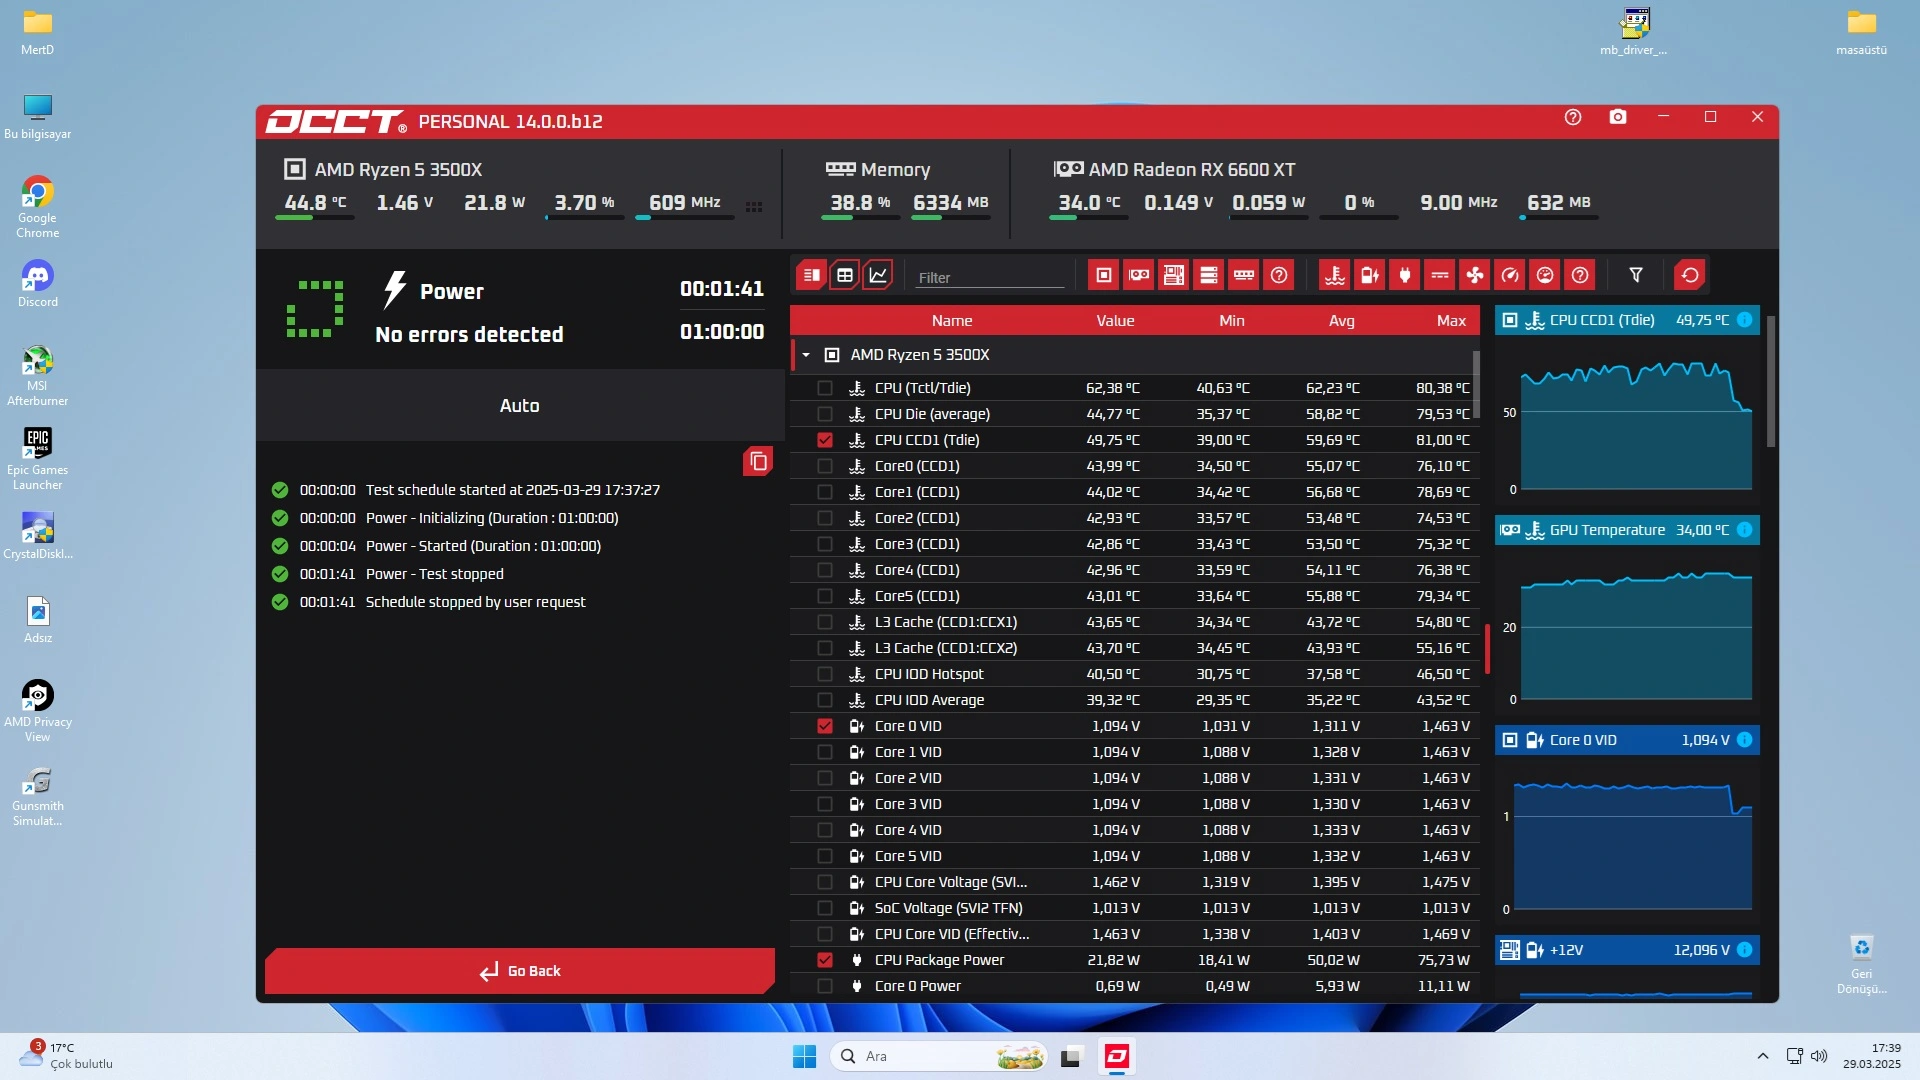Image resolution: width=1920 pixels, height=1080 pixels.
Task: Switch to the table-only monitoring view icon
Action: point(845,275)
